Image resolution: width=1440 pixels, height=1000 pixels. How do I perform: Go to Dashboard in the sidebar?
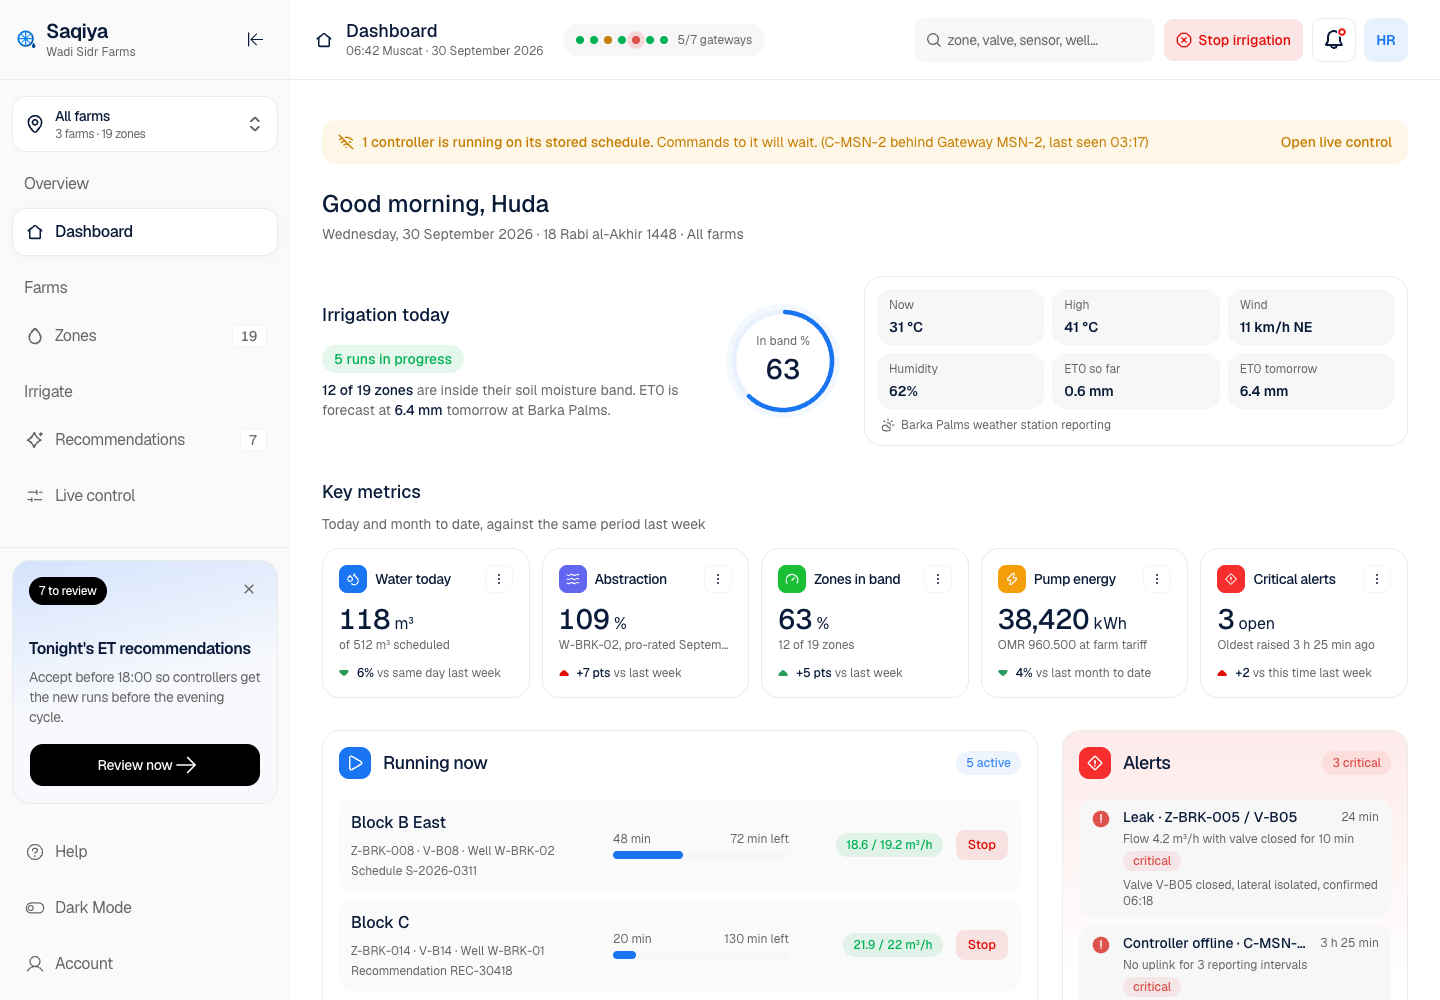pyautogui.click(x=145, y=232)
